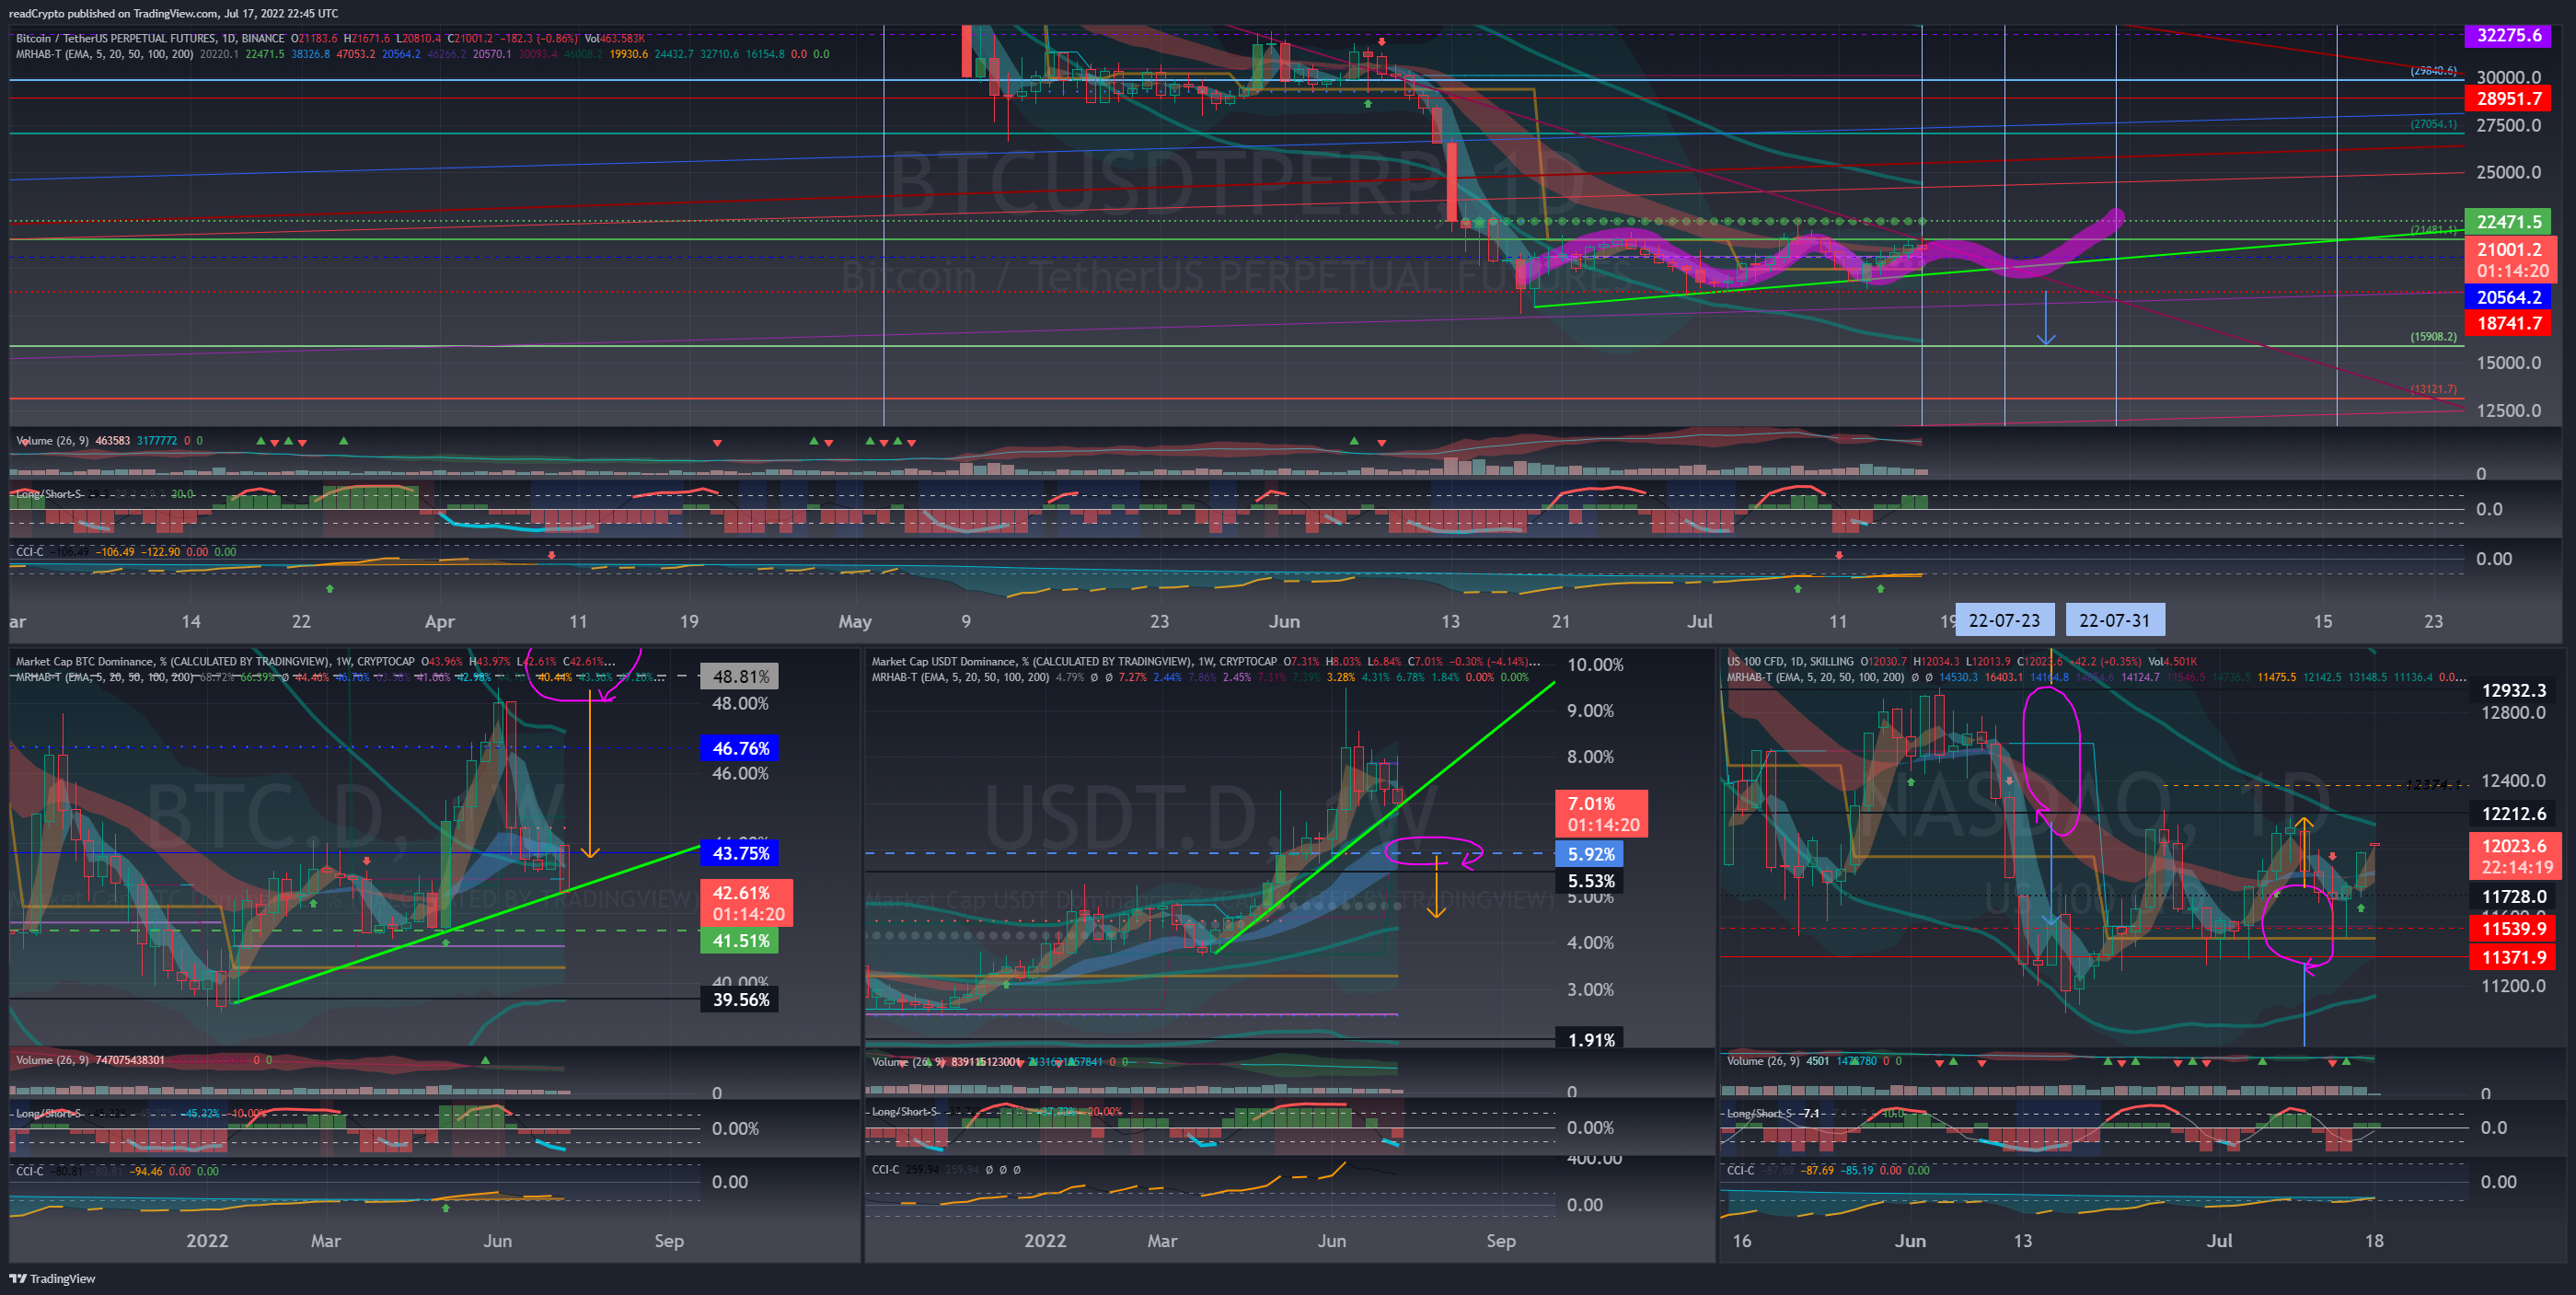
Task: Click the 12932.3 label in NASDAQ panel
Action: 2513,690
